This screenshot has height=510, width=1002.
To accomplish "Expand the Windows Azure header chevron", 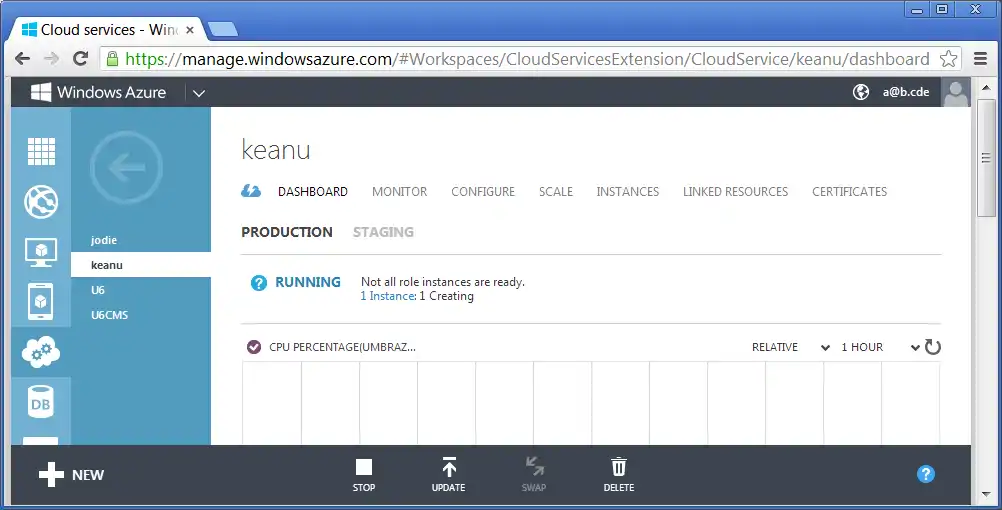I will coord(199,93).
